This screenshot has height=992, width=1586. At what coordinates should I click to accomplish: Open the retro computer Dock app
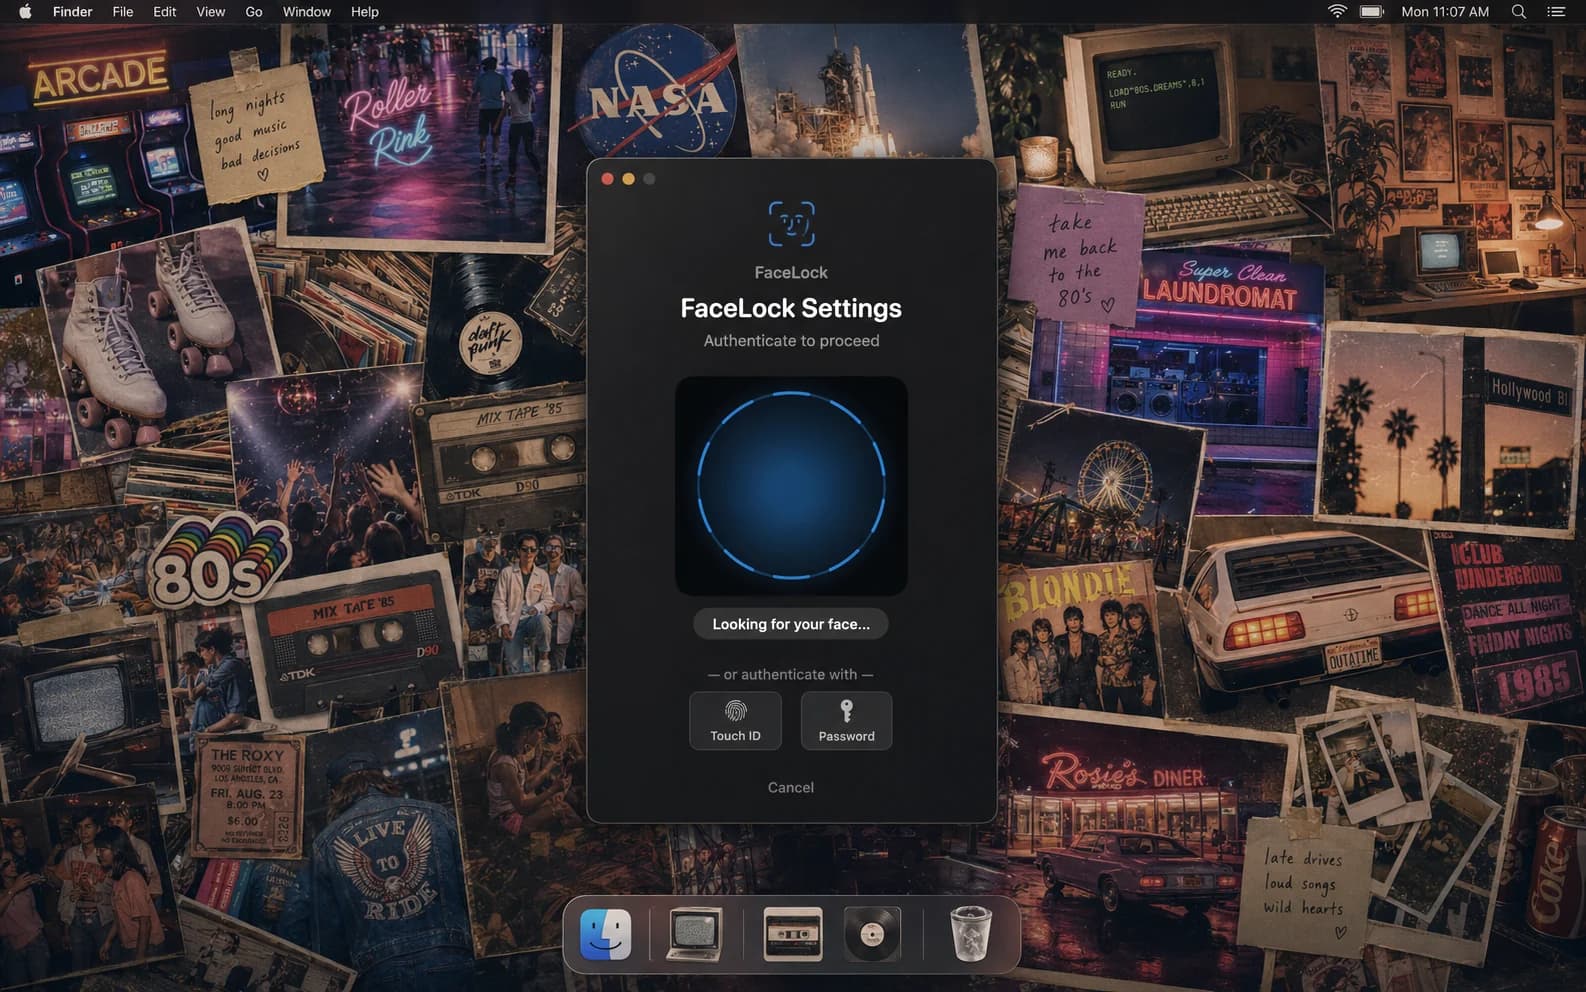[695, 934]
